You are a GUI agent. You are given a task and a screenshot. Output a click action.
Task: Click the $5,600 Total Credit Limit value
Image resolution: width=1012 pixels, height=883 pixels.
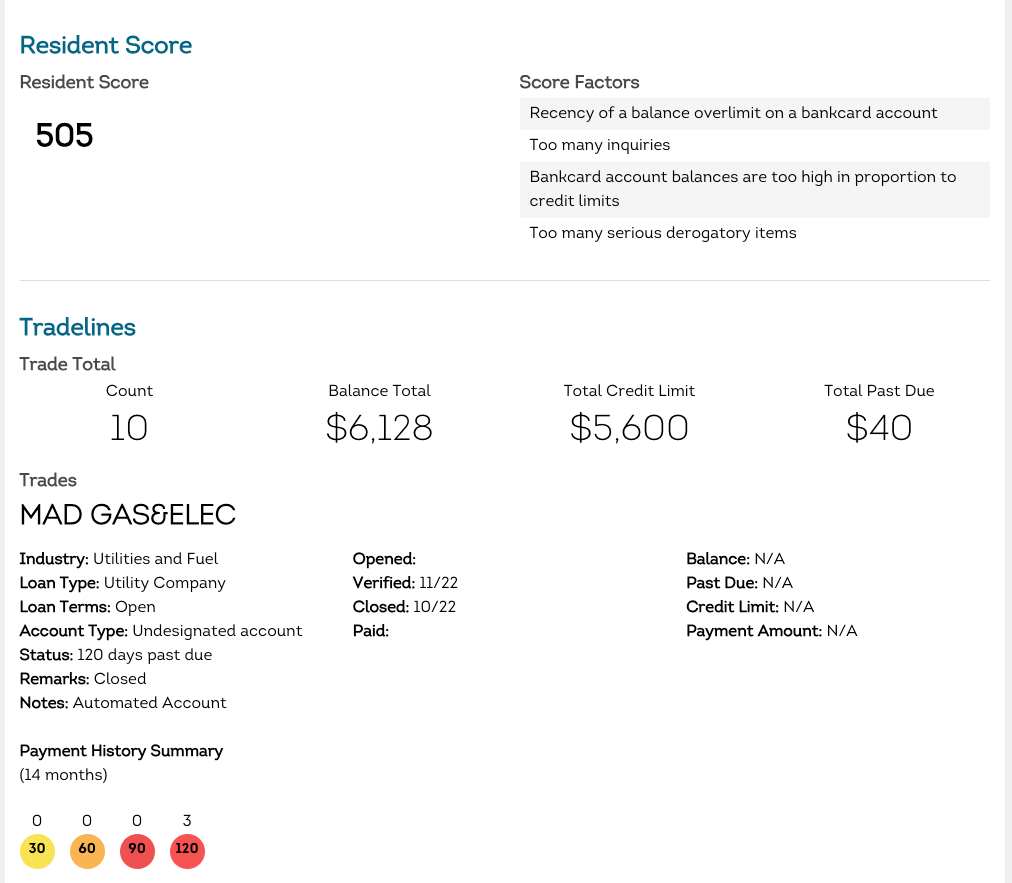point(629,428)
